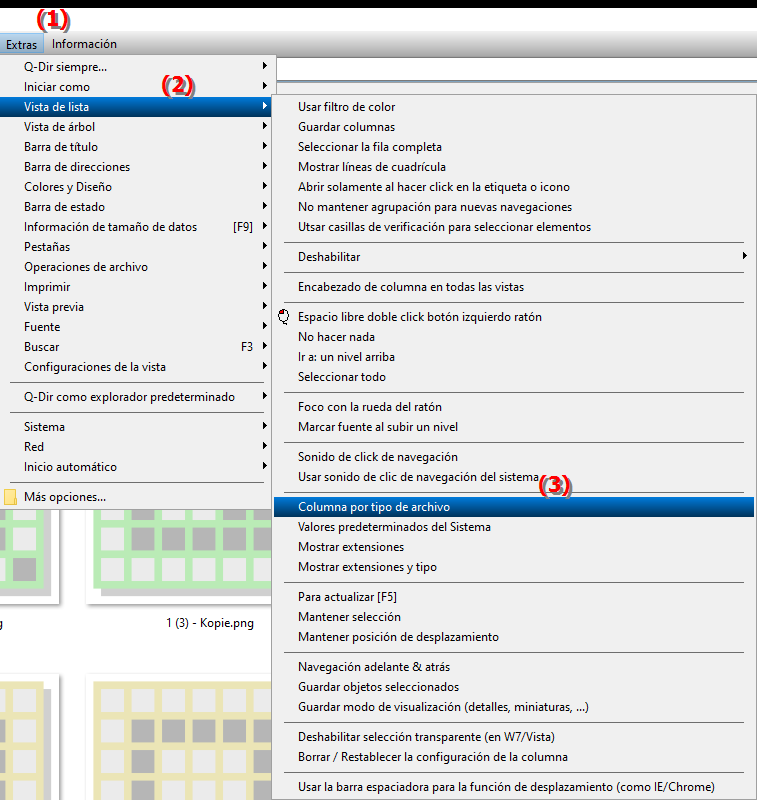Toggle Usar la barra espaciadora para desplazamiento
This screenshot has height=800, width=757.
(x=514, y=787)
